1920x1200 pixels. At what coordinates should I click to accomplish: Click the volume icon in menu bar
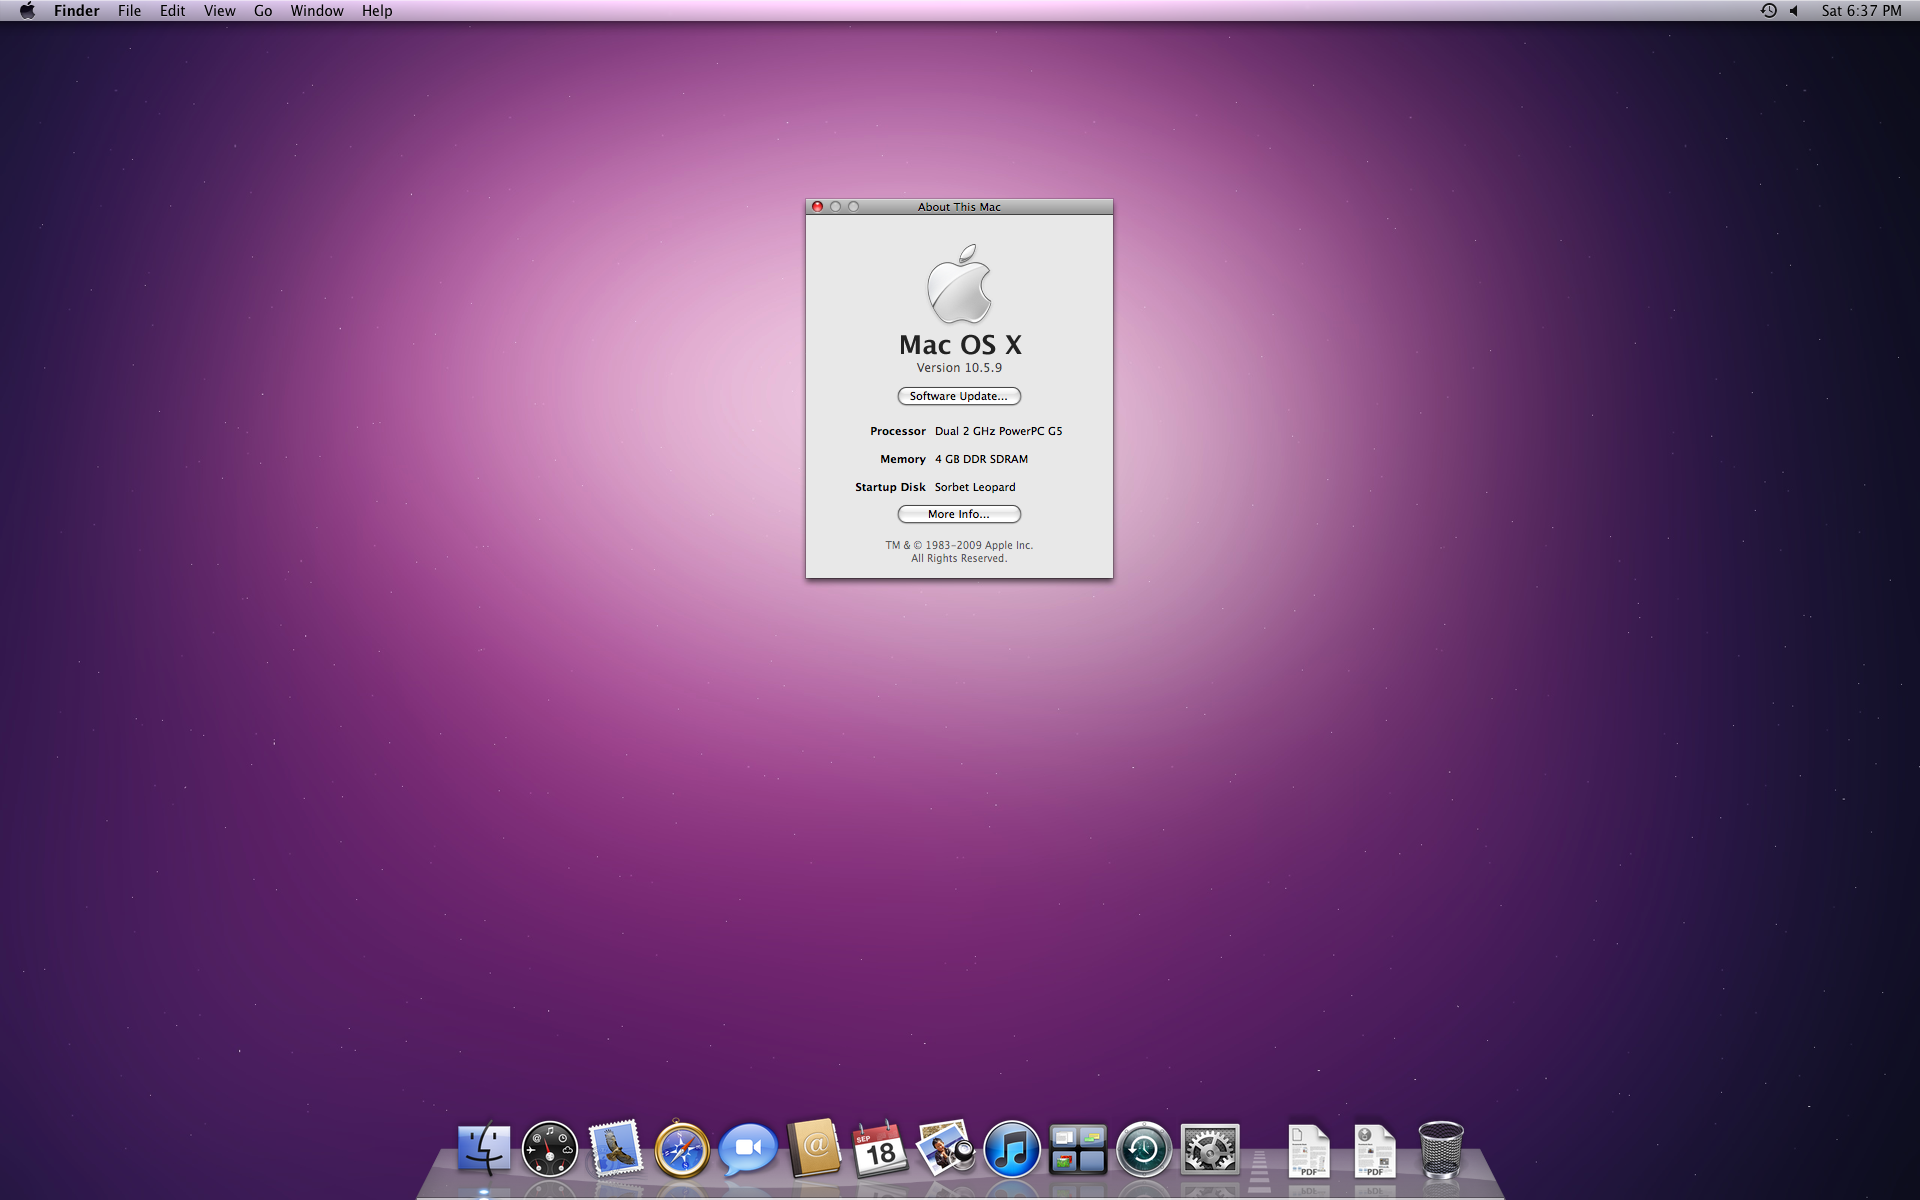(x=1794, y=11)
